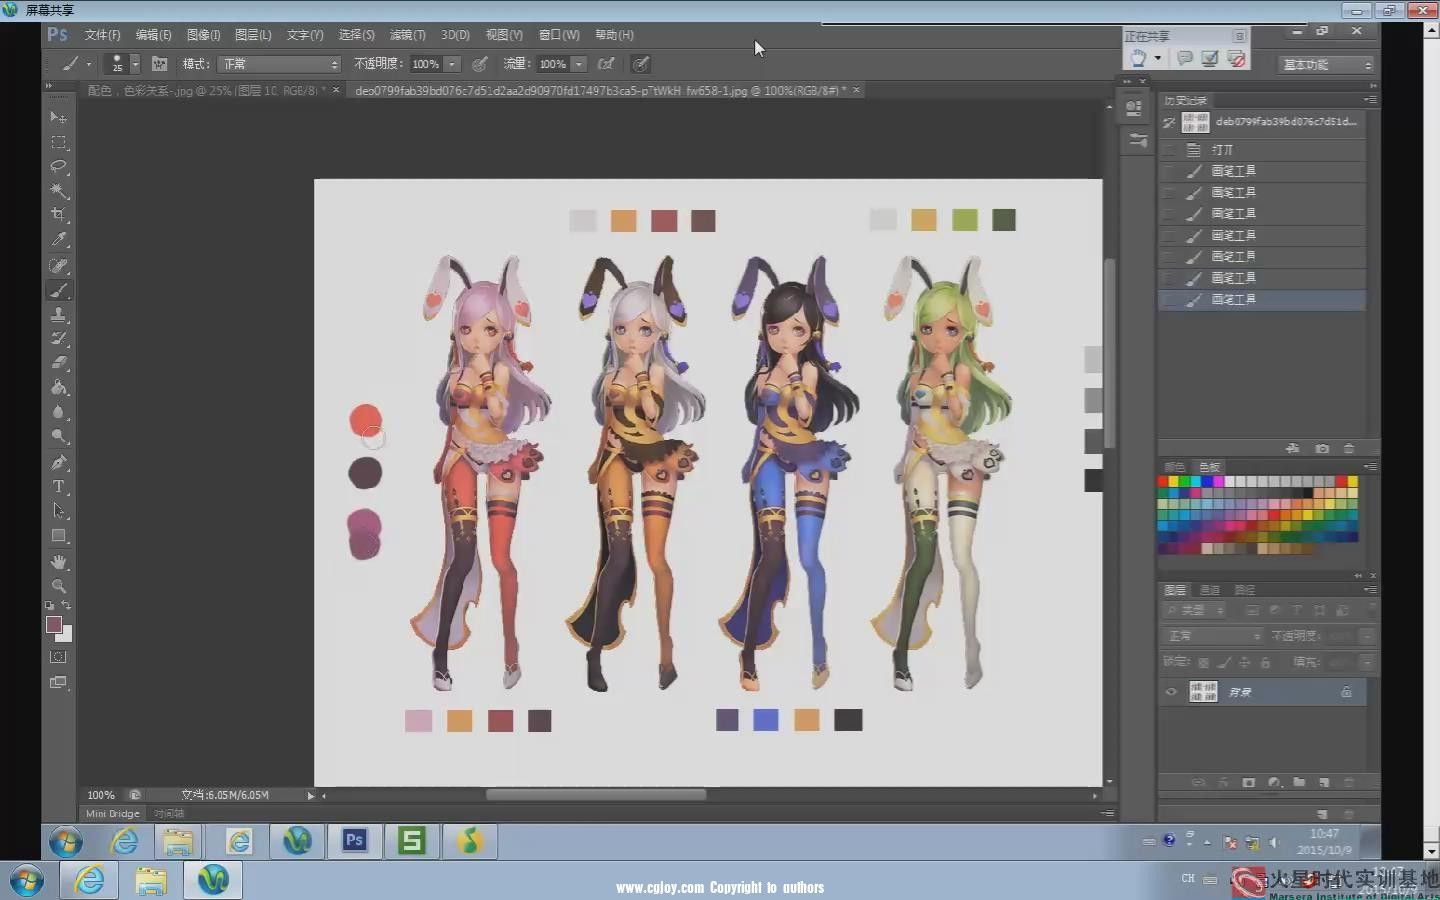The width and height of the screenshot is (1440, 900).
Task: Click the create new layer icon
Action: point(1324,783)
